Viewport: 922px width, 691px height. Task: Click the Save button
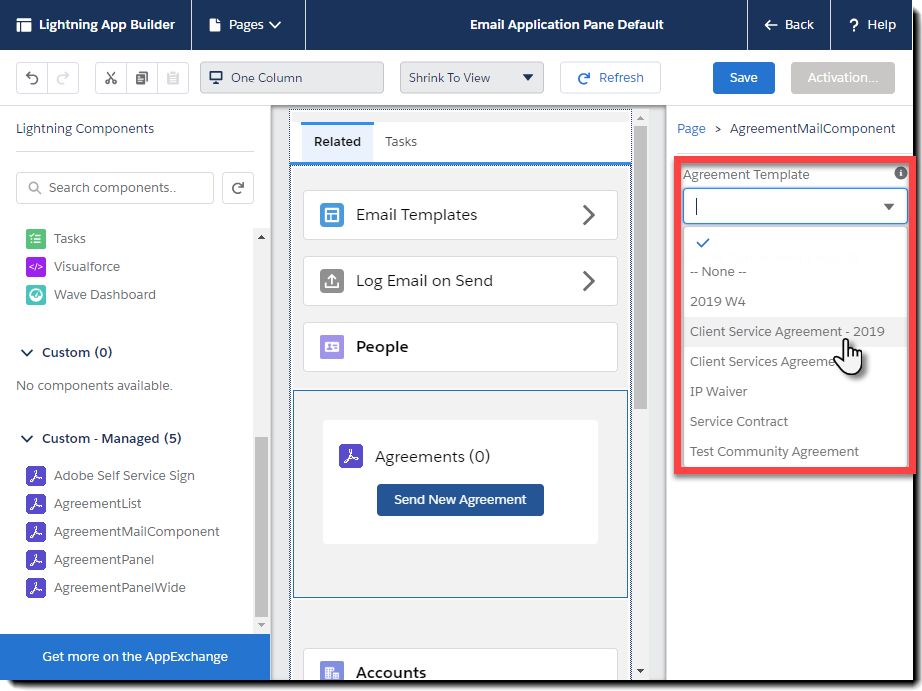click(x=743, y=78)
